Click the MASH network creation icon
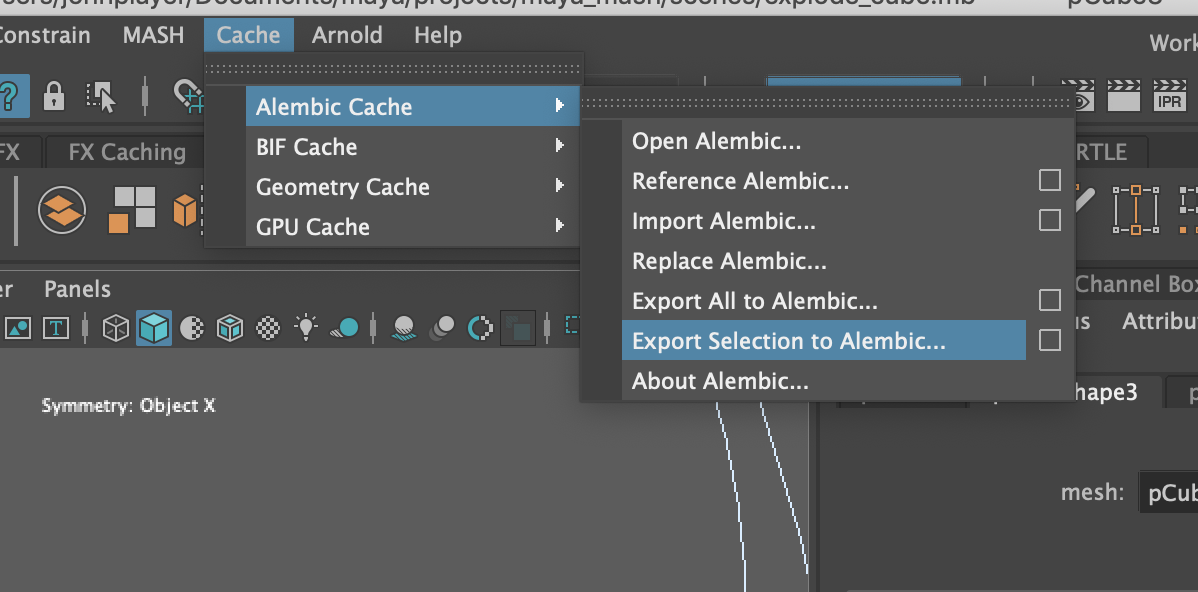Viewport: 1198px width, 592px height. click(x=62, y=210)
